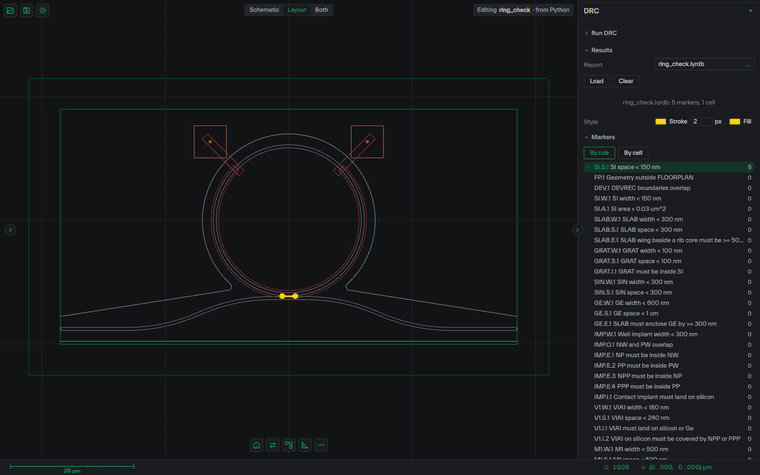Select IMP.I.1 Contact implant rule
Viewport: 760px width, 475px height.
pyautogui.click(x=668, y=397)
